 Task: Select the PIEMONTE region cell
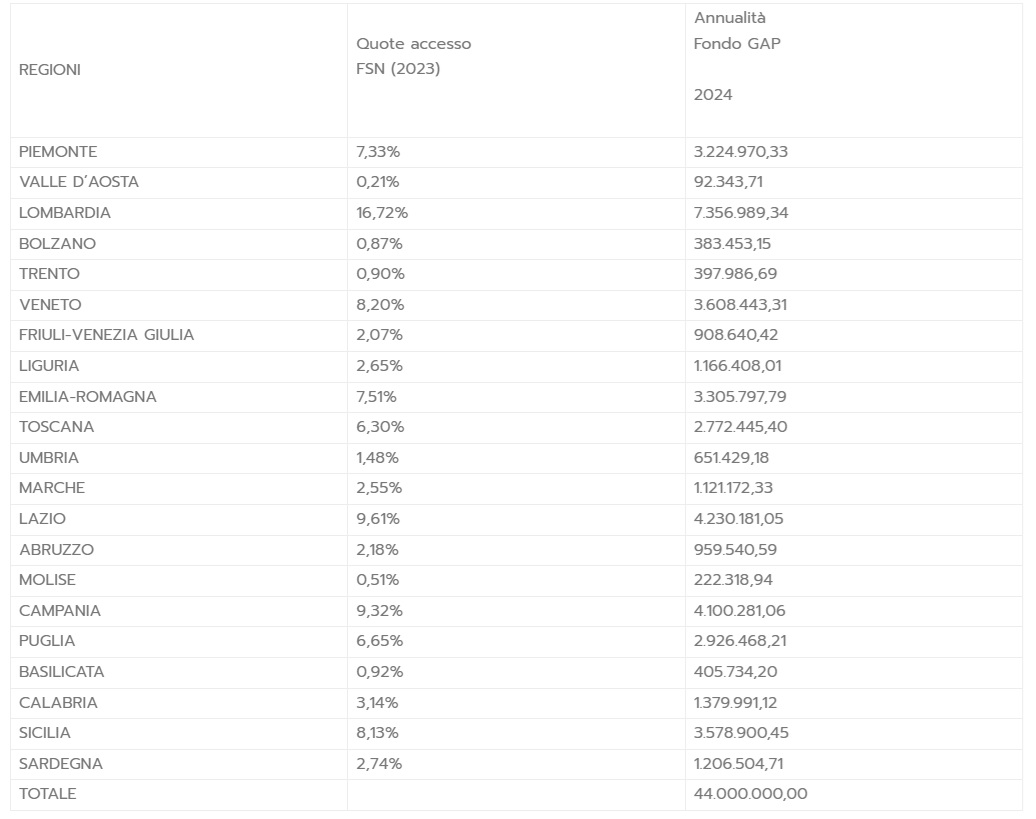(58, 152)
